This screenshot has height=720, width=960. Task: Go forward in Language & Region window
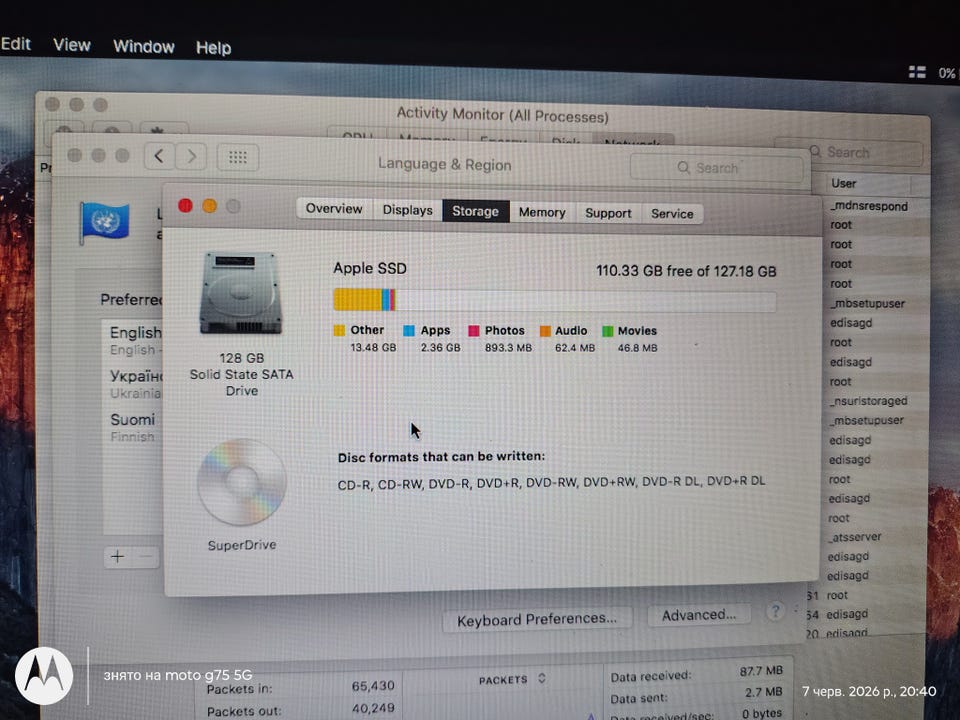191,157
